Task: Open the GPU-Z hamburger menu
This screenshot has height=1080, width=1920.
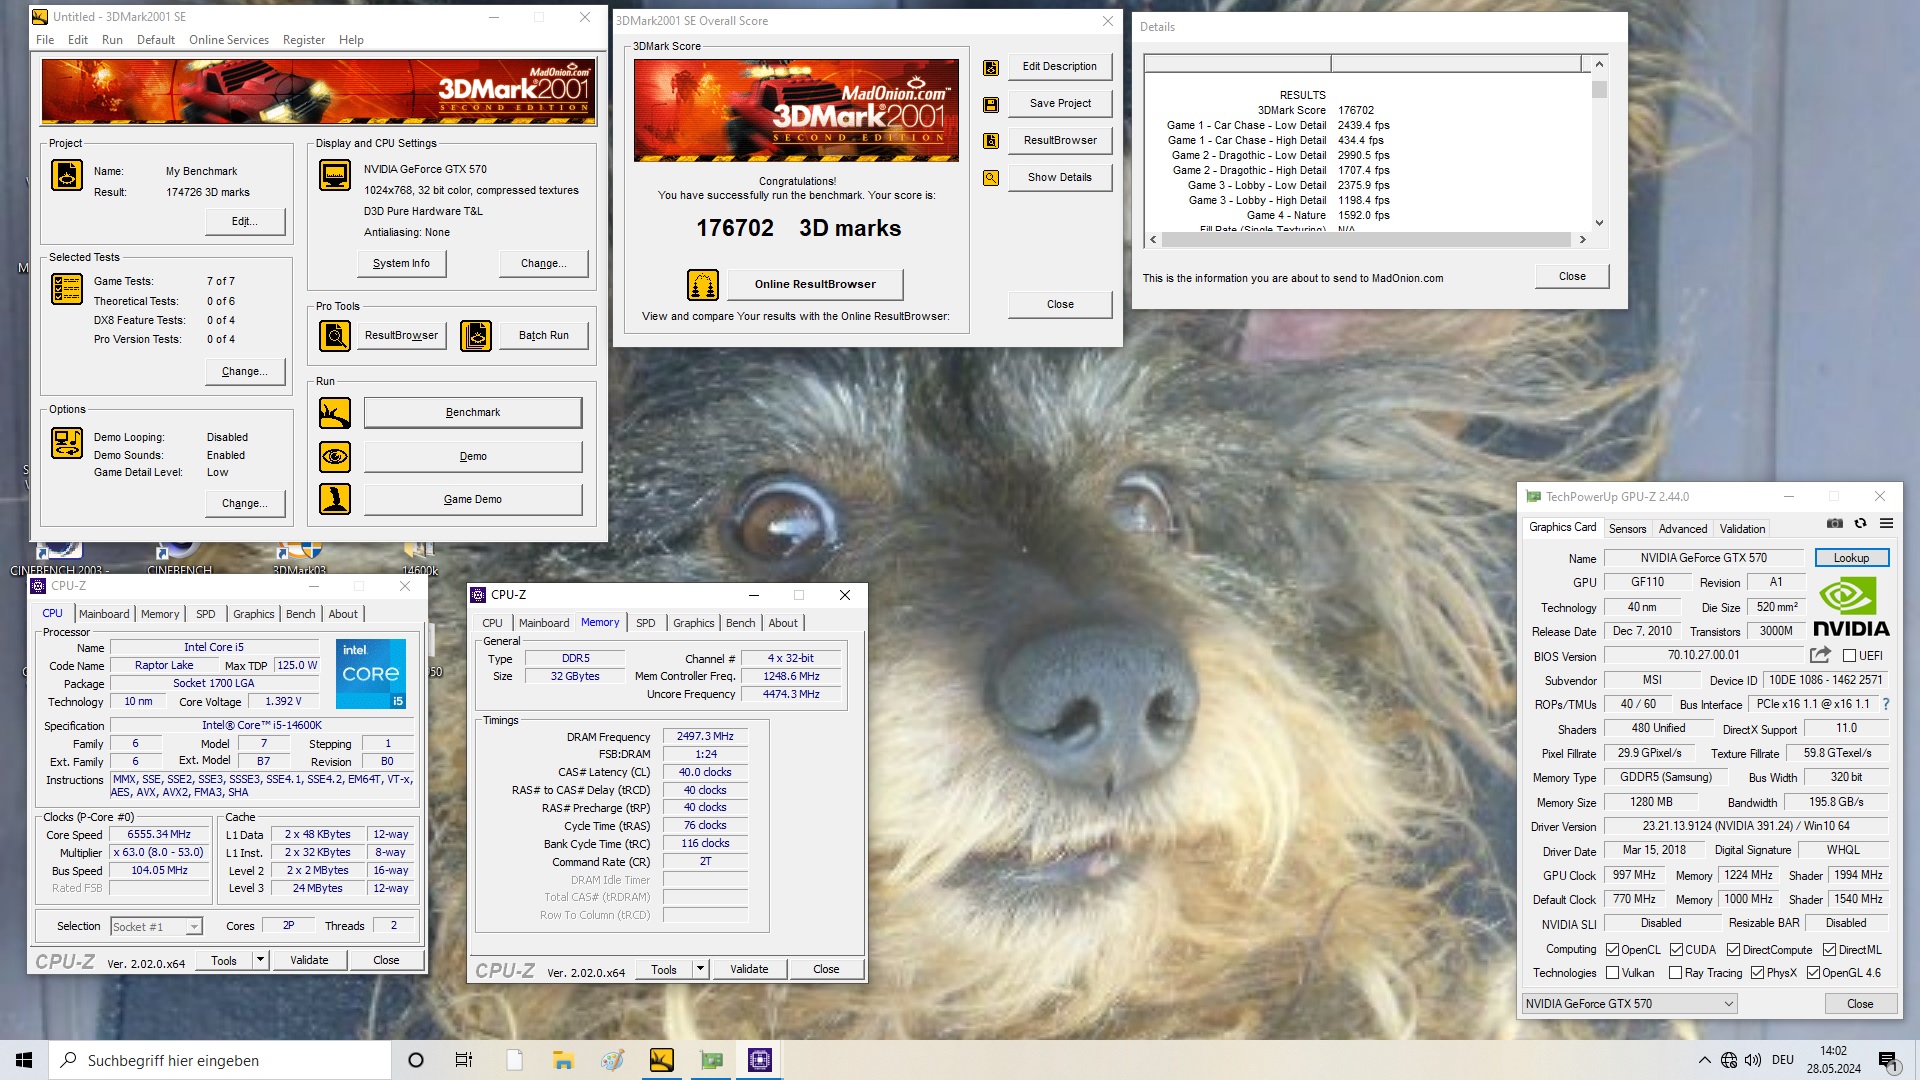Action: (x=1887, y=523)
